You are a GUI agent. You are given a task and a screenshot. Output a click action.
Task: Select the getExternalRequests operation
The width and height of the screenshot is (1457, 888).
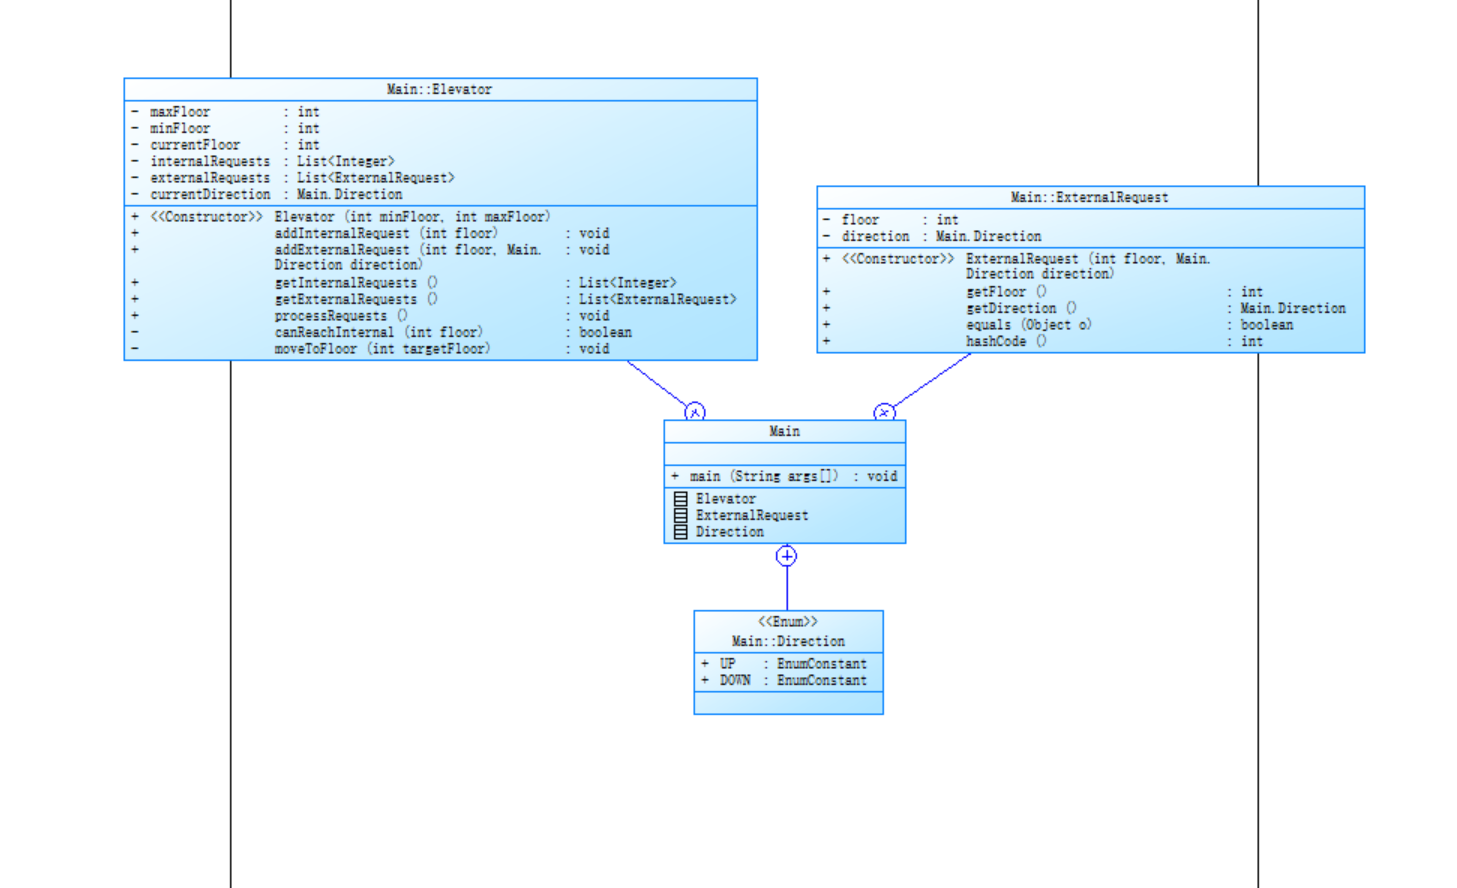[434, 300]
